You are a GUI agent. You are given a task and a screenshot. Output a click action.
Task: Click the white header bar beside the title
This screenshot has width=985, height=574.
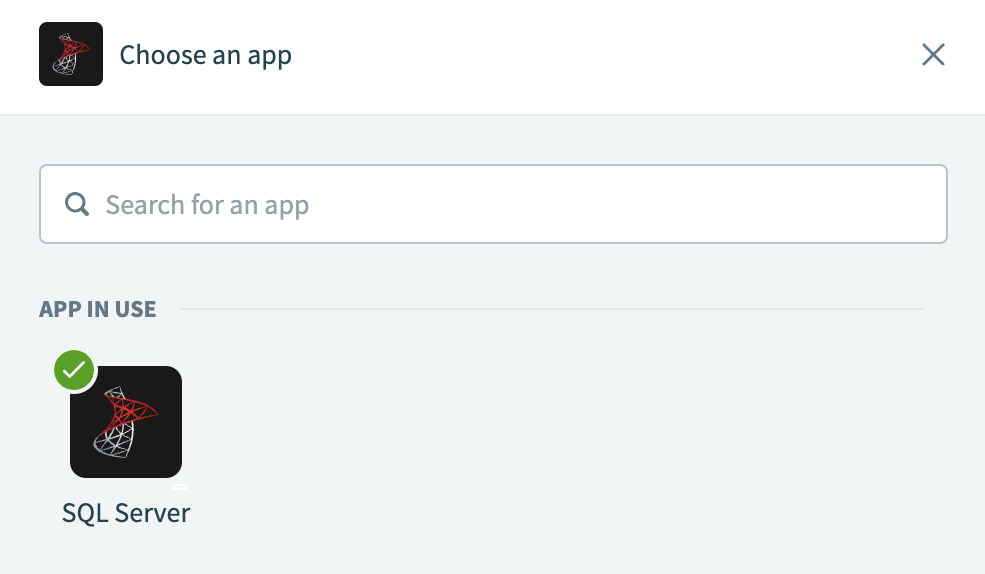pyautogui.click(x=600, y=54)
